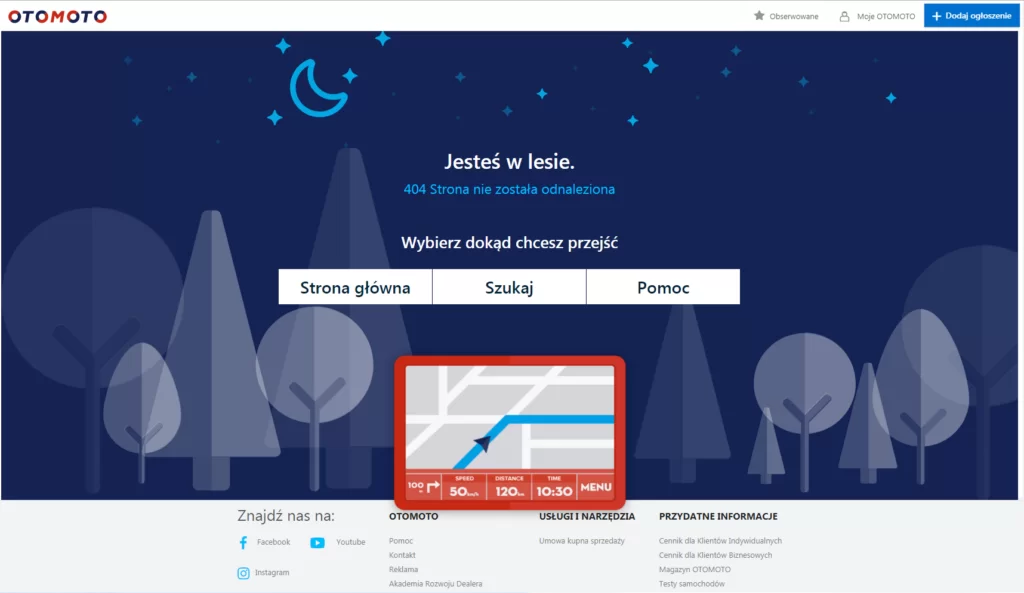Add a new listing with Dodaj ogłoszenie
The height and width of the screenshot is (593, 1024).
[971, 16]
